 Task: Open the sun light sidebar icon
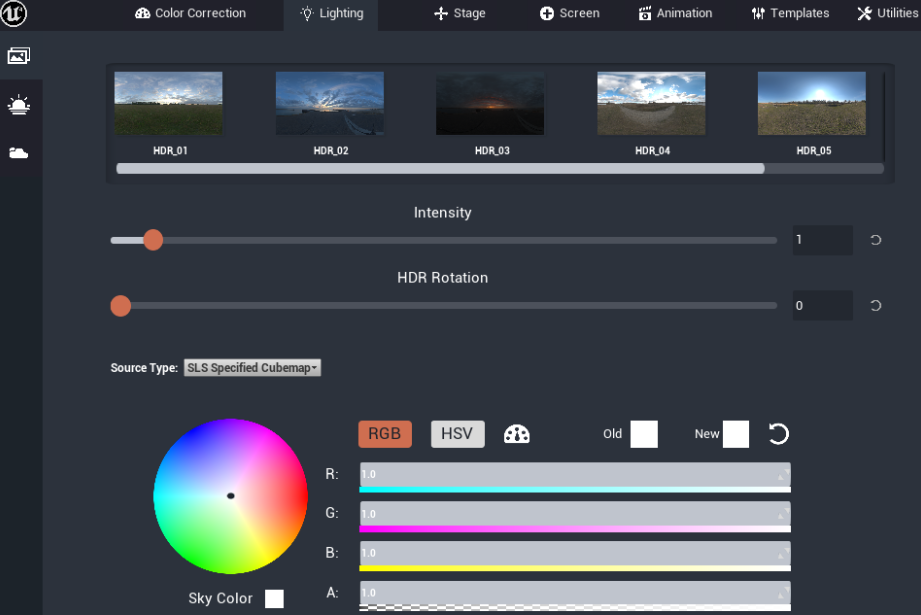point(19,105)
